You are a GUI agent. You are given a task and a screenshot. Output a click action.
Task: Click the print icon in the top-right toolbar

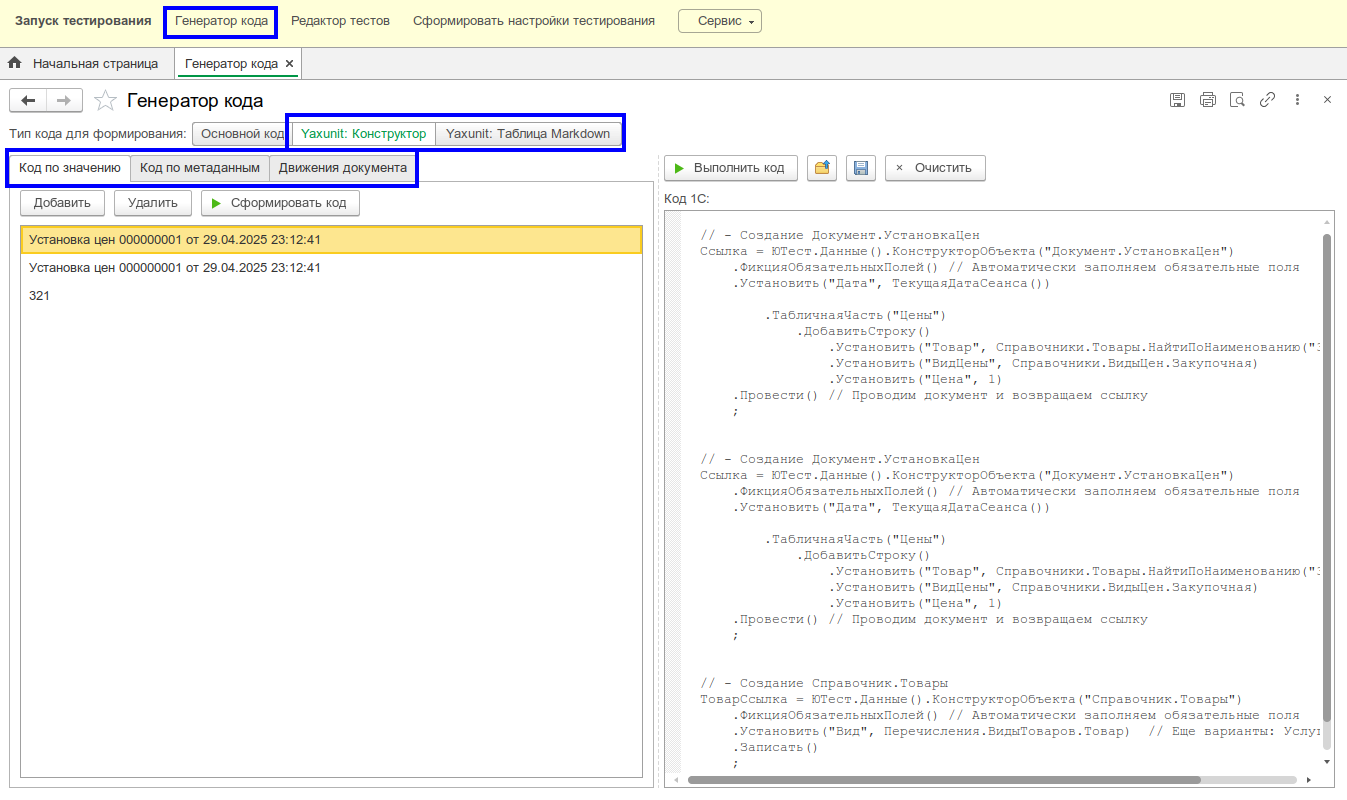tap(1207, 100)
